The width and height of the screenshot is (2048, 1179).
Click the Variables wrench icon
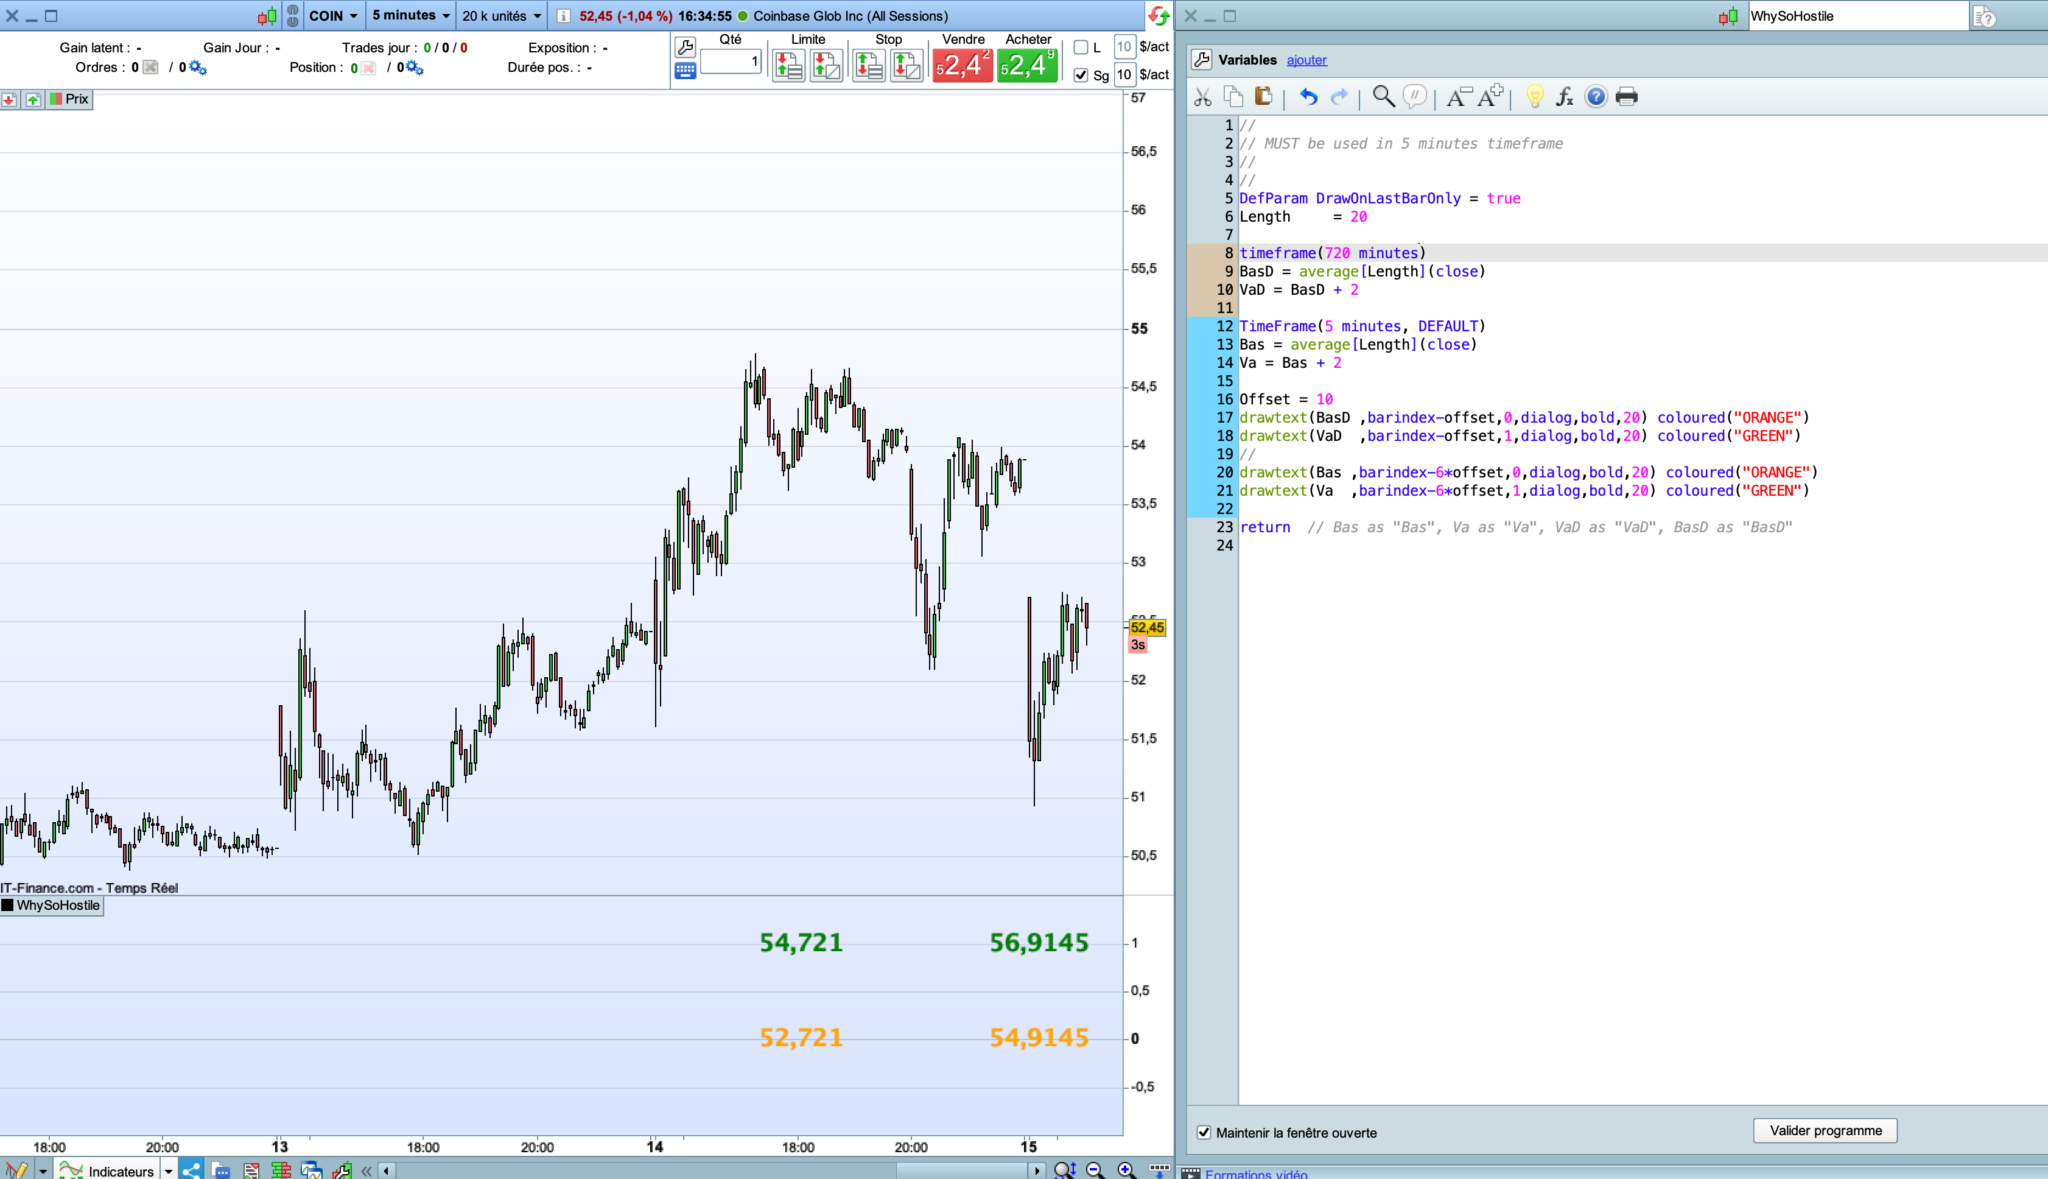tap(1201, 60)
